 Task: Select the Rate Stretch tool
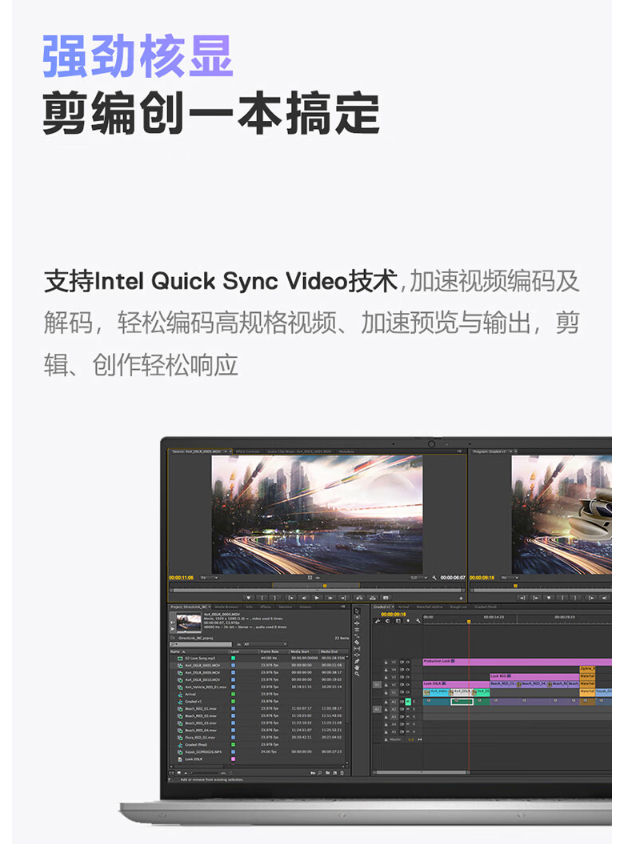(x=357, y=636)
